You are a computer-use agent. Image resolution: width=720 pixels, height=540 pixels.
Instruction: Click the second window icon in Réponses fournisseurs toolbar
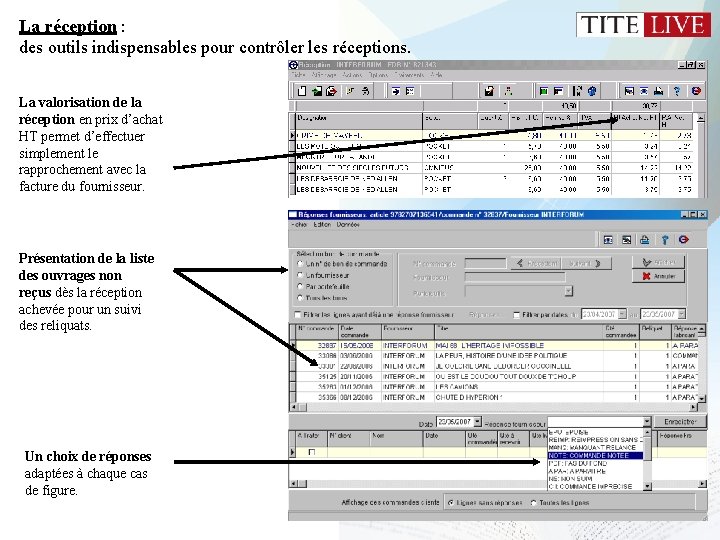point(626,240)
